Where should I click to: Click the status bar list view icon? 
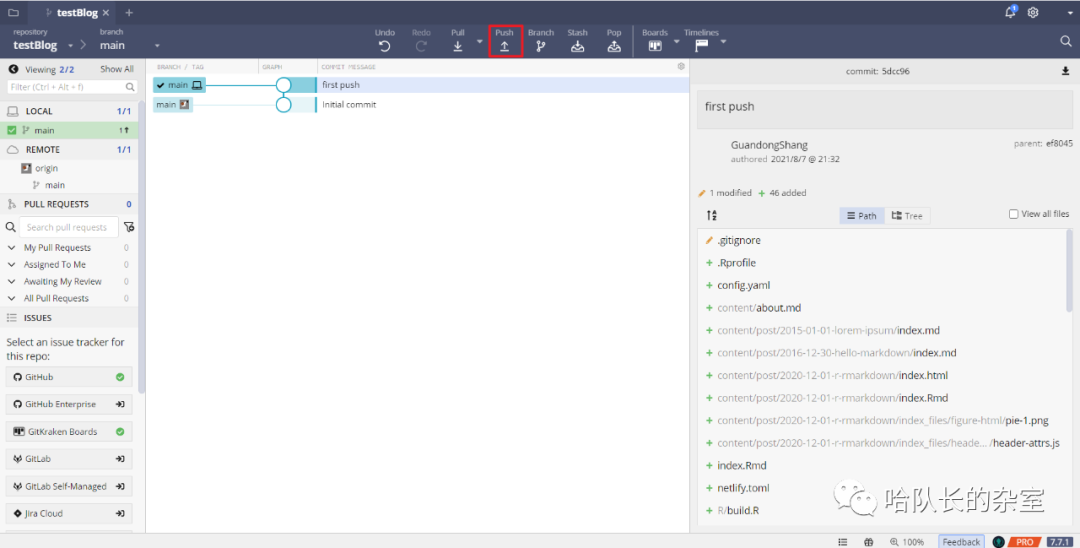point(842,542)
